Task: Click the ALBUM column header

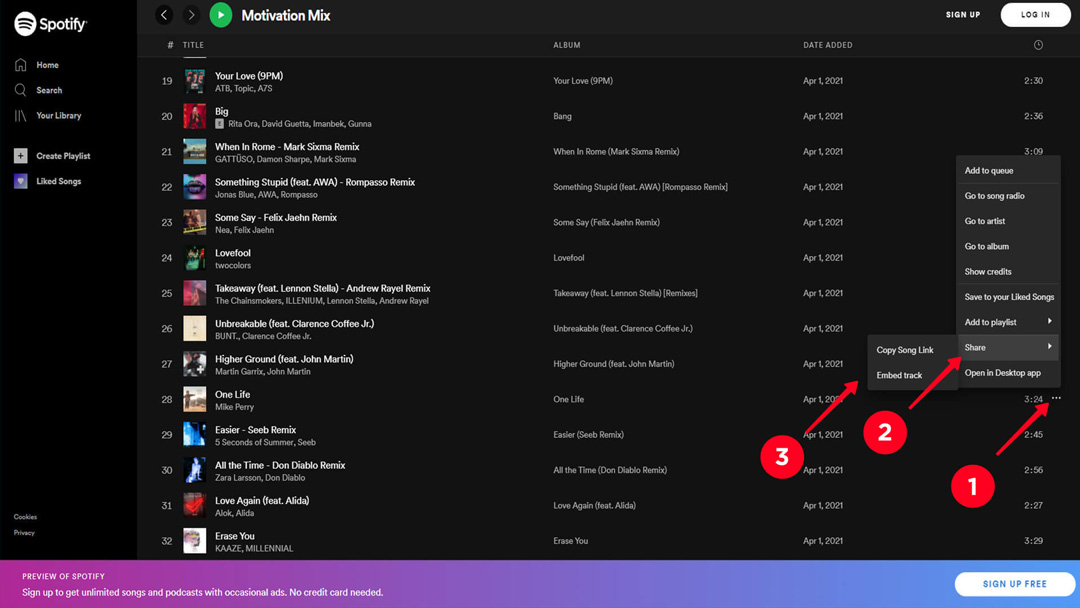Action: [x=567, y=45]
